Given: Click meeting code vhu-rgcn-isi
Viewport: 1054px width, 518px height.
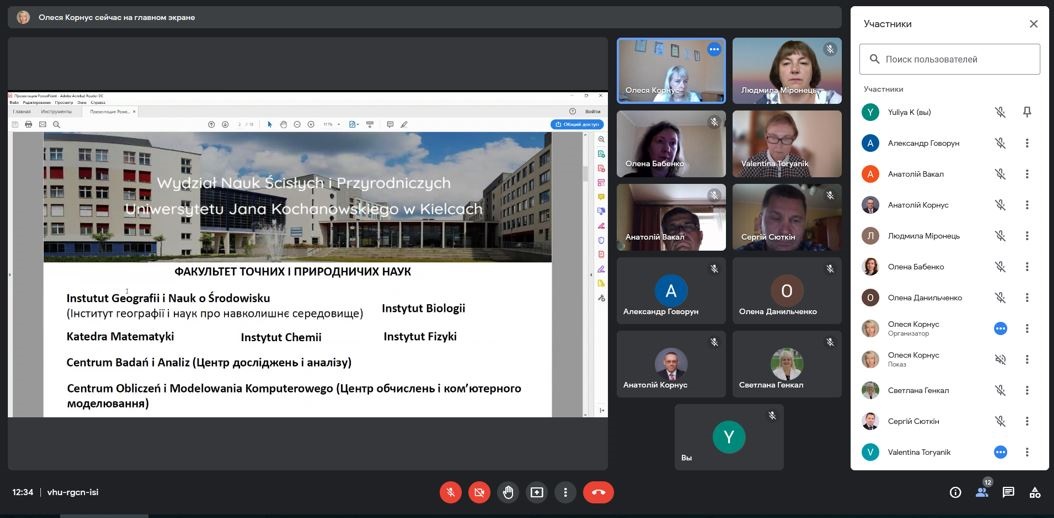Looking at the screenshot, I should 73,492.
